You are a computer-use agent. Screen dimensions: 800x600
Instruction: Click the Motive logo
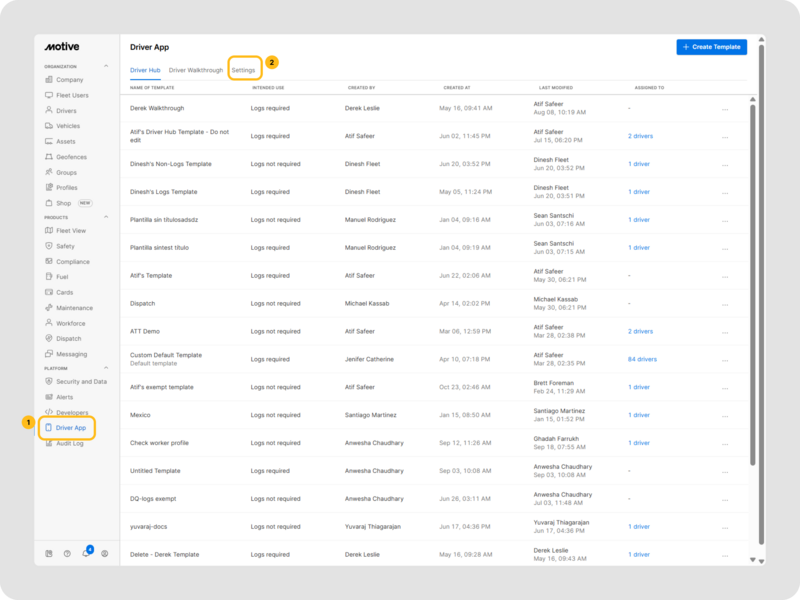[x=62, y=47]
